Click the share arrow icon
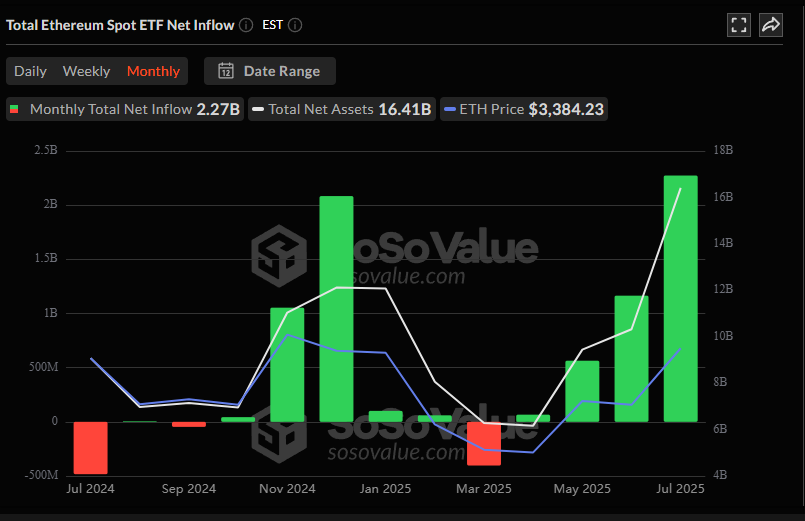This screenshot has height=521, width=805. point(771,25)
